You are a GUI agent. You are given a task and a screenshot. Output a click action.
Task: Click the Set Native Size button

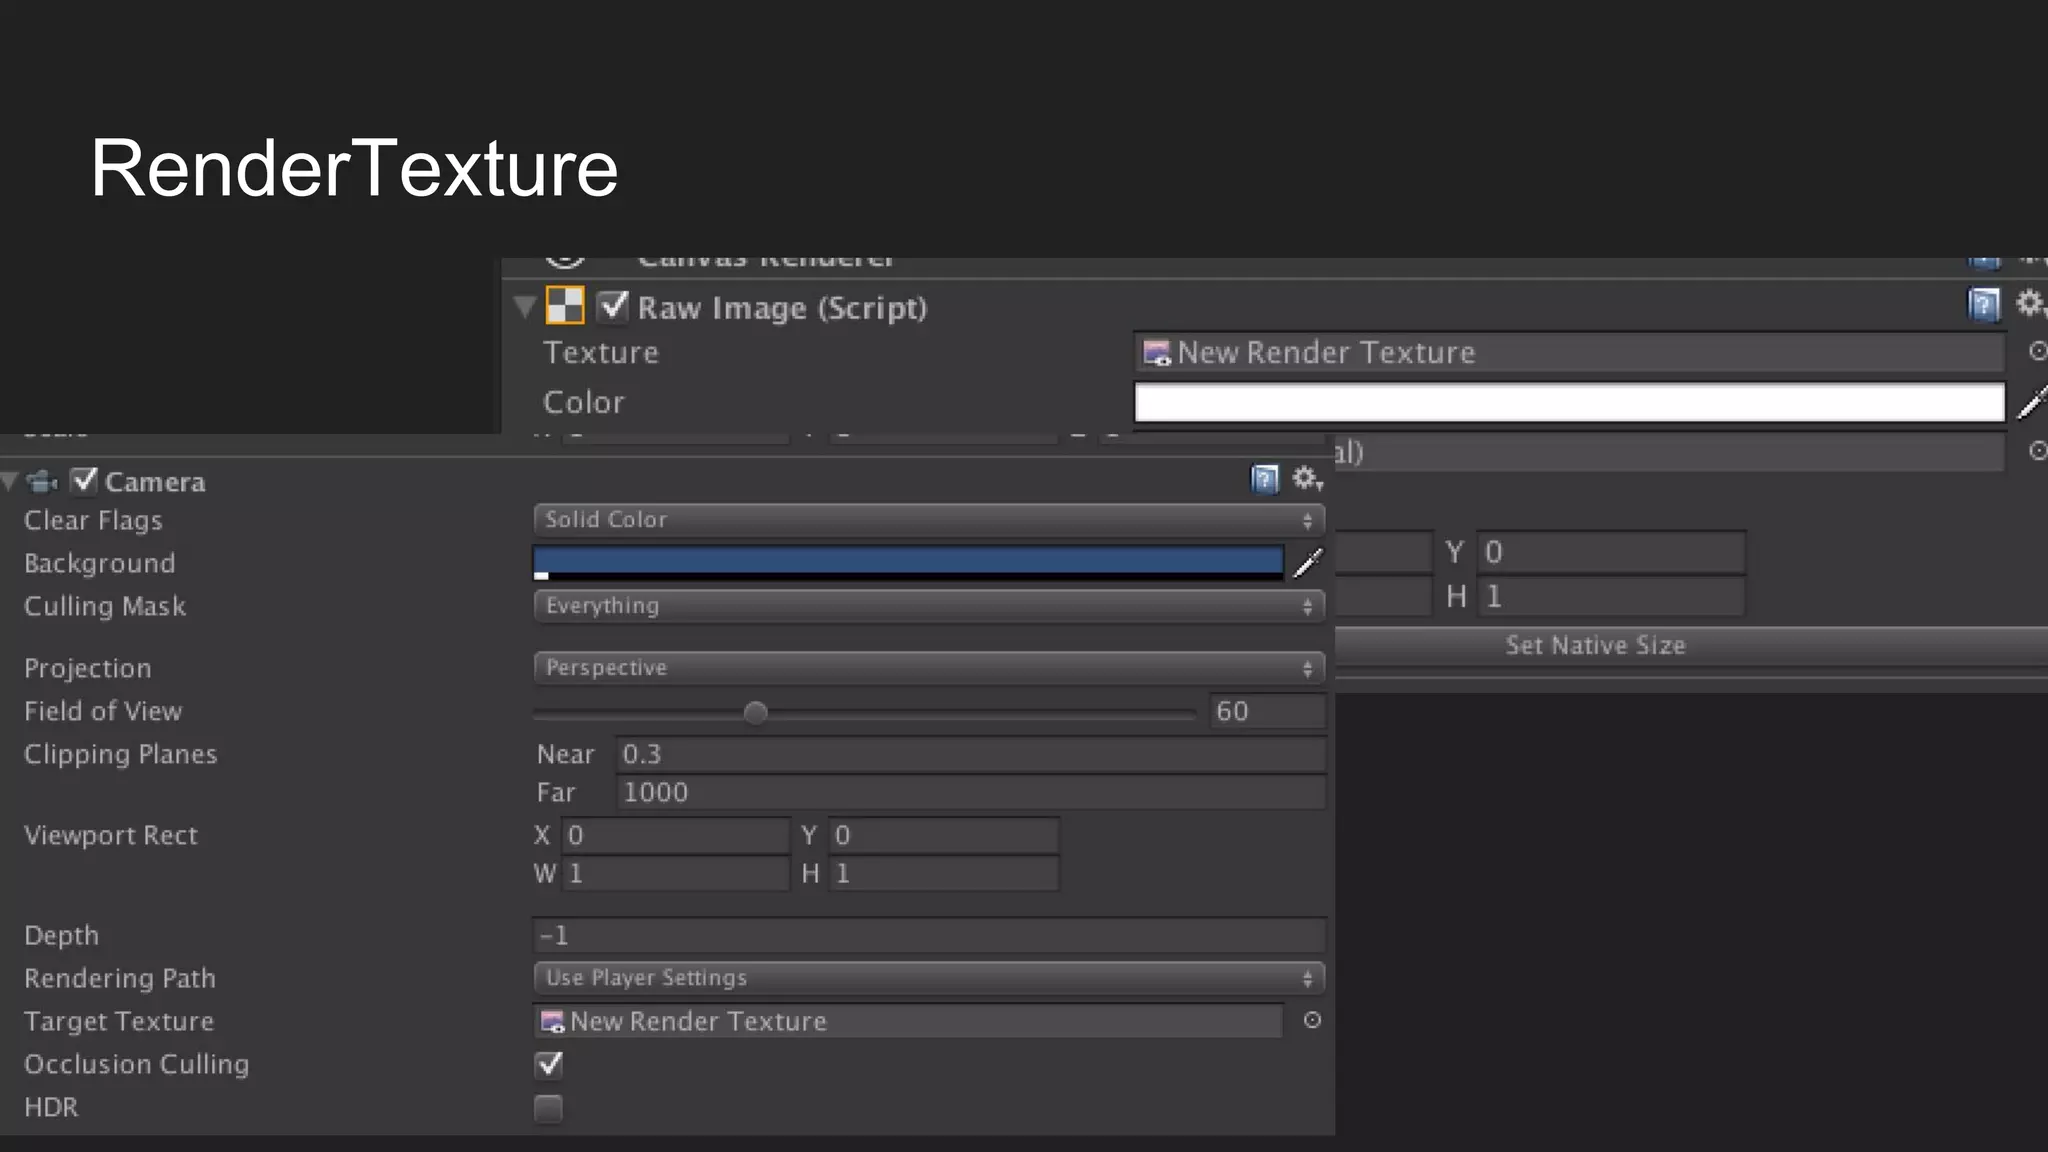(1594, 646)
